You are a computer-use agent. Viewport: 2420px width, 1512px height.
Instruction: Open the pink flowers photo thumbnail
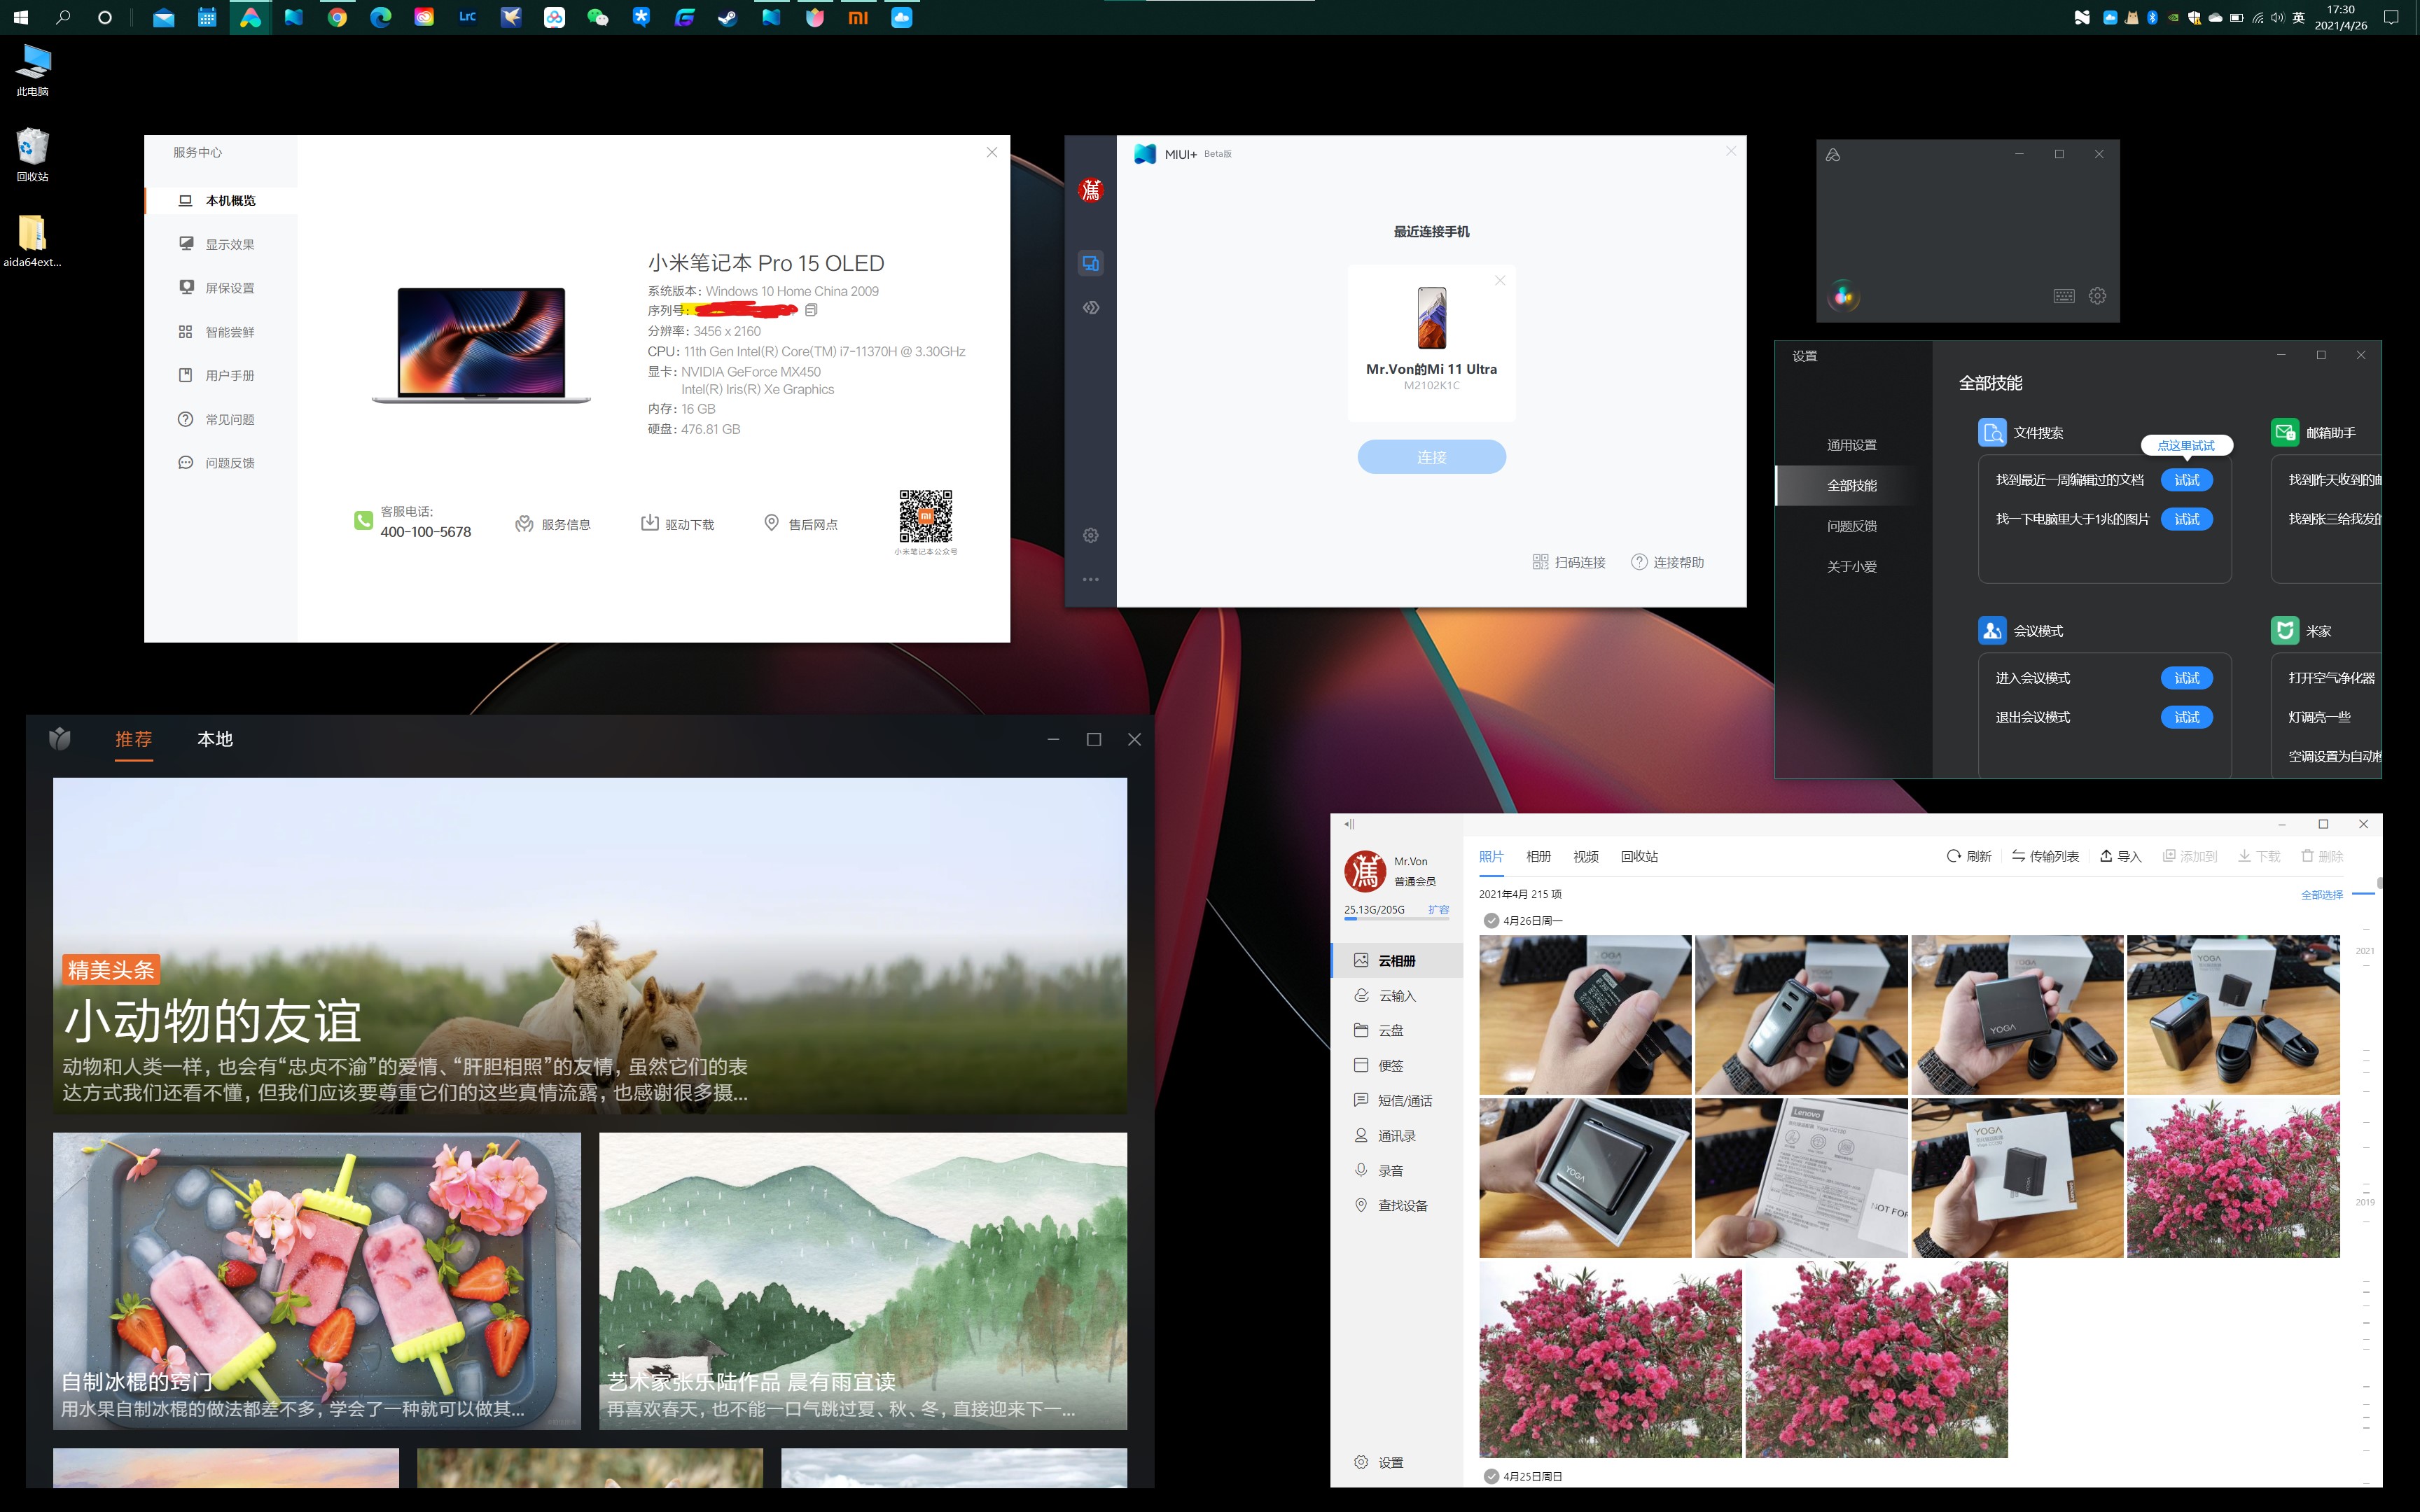(x=2232, y=1178)
